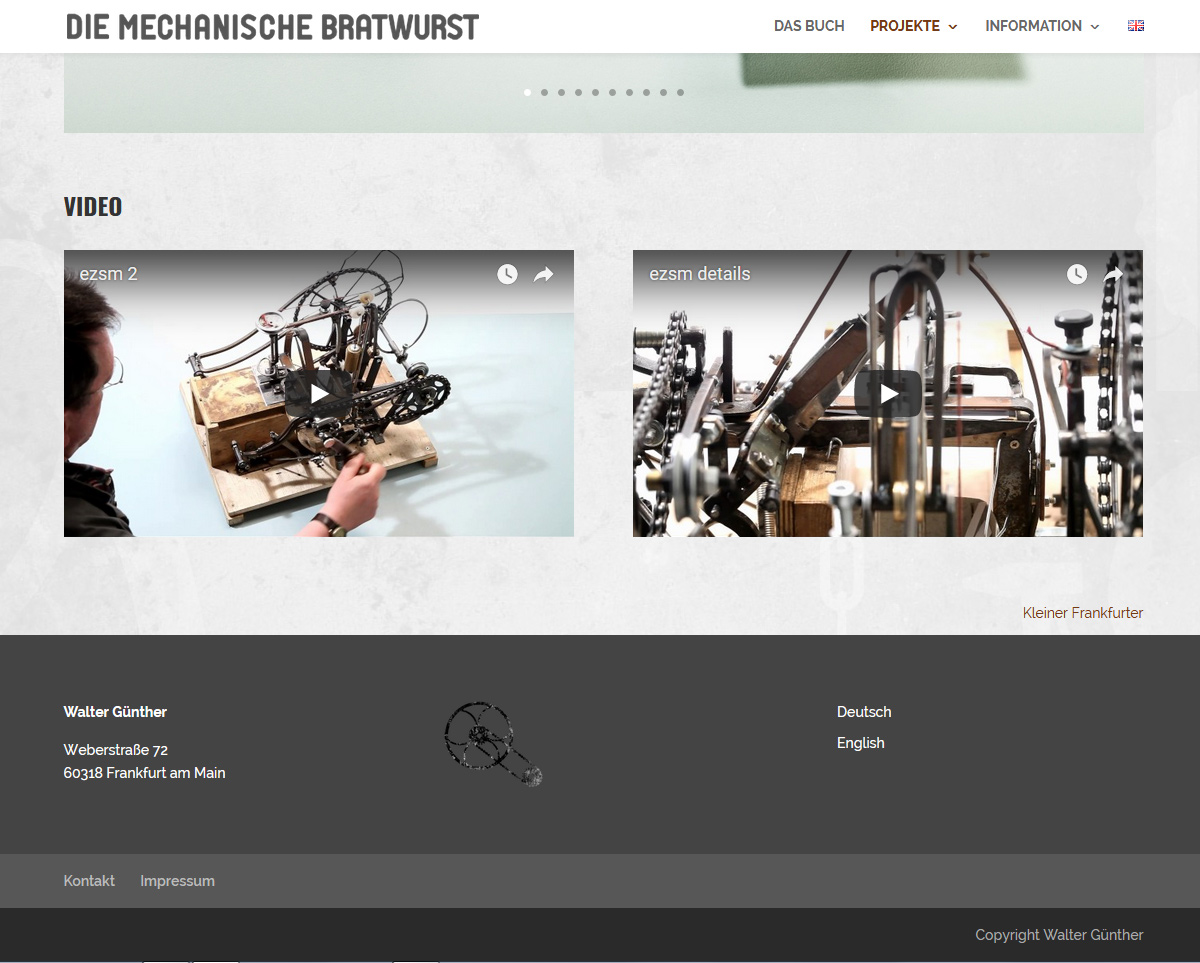Click Share arrow on ezsm 2 video
This screenshot has width=1200, height=963.
coord(543,274)
